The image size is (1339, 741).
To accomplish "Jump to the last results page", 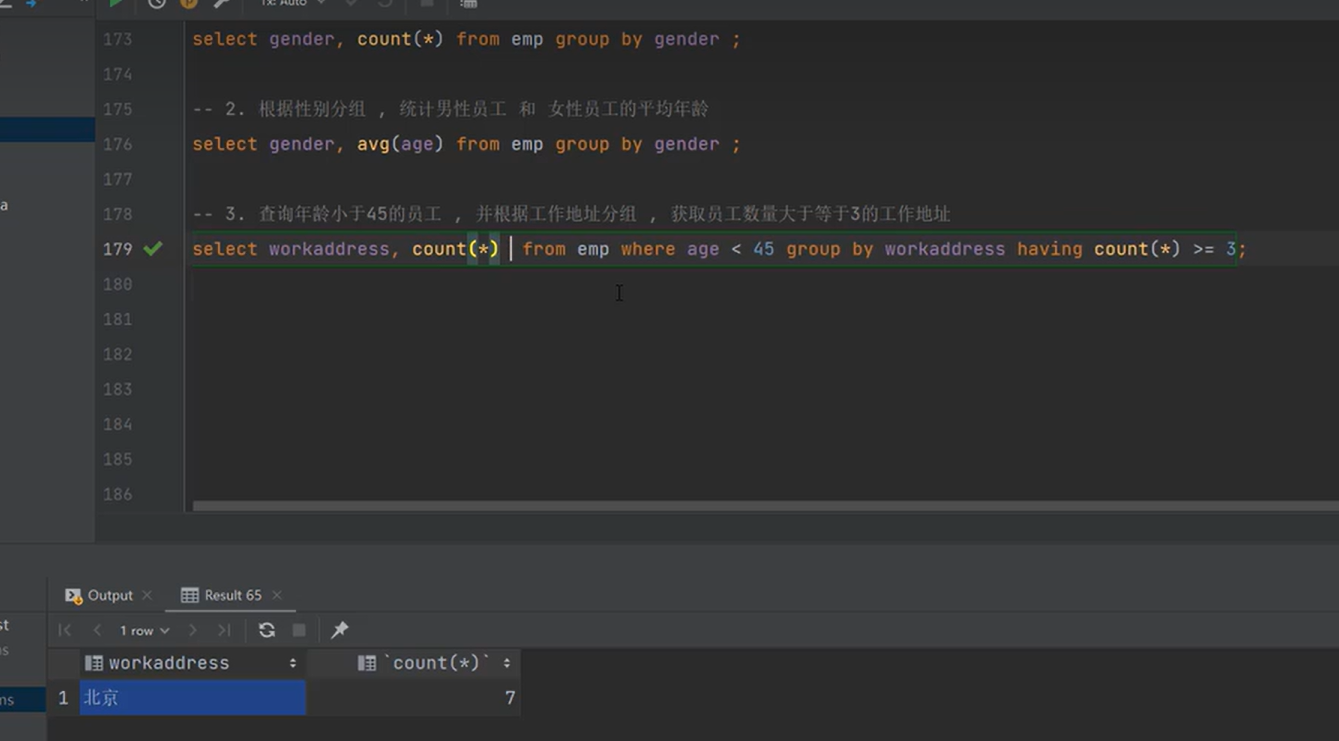I will pyautogui.click(x=224, y=630).
